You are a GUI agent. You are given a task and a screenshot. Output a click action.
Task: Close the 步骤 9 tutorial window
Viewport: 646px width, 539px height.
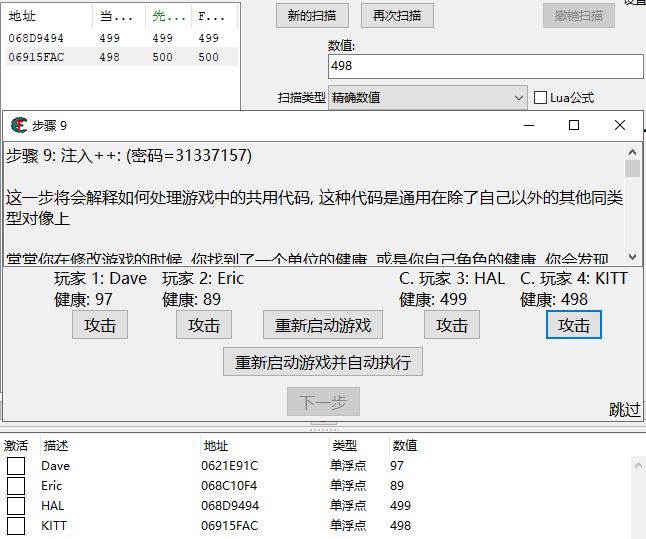coord(620,125)
